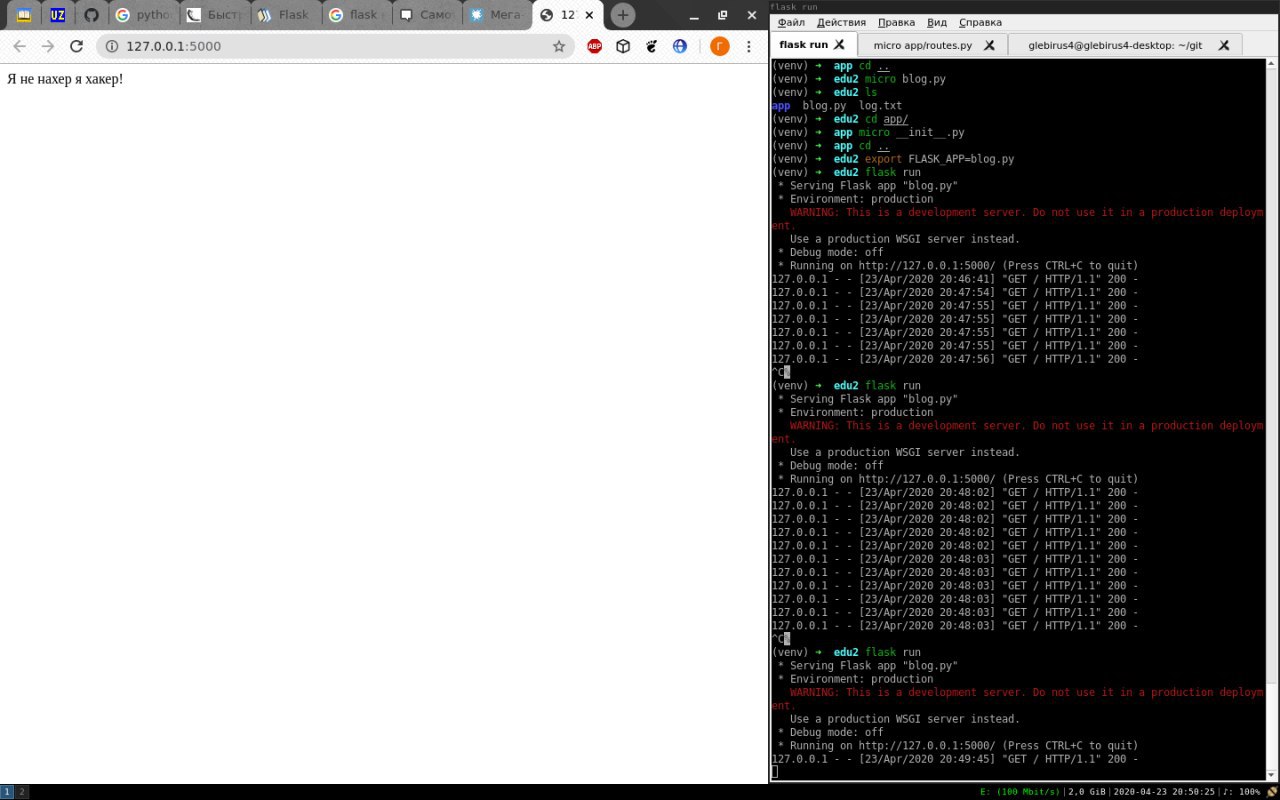Switch to the 'Само' browser tab

[x=425, y=16]
